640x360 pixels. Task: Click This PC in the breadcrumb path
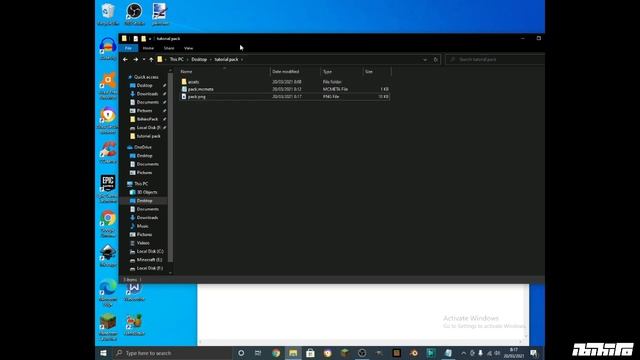click(x=177, y=60)
